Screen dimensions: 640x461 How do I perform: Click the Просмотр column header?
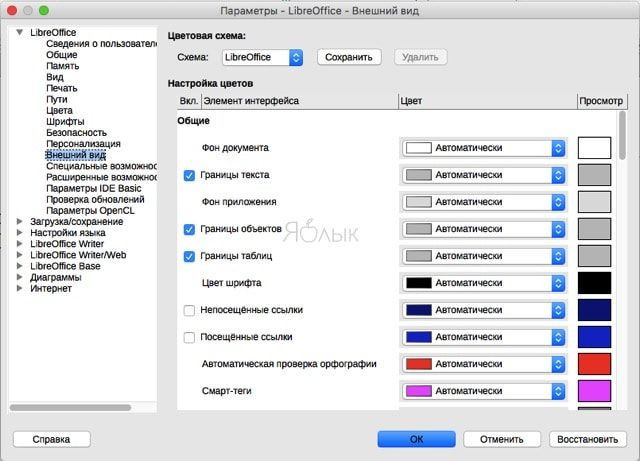coord(601,101)
